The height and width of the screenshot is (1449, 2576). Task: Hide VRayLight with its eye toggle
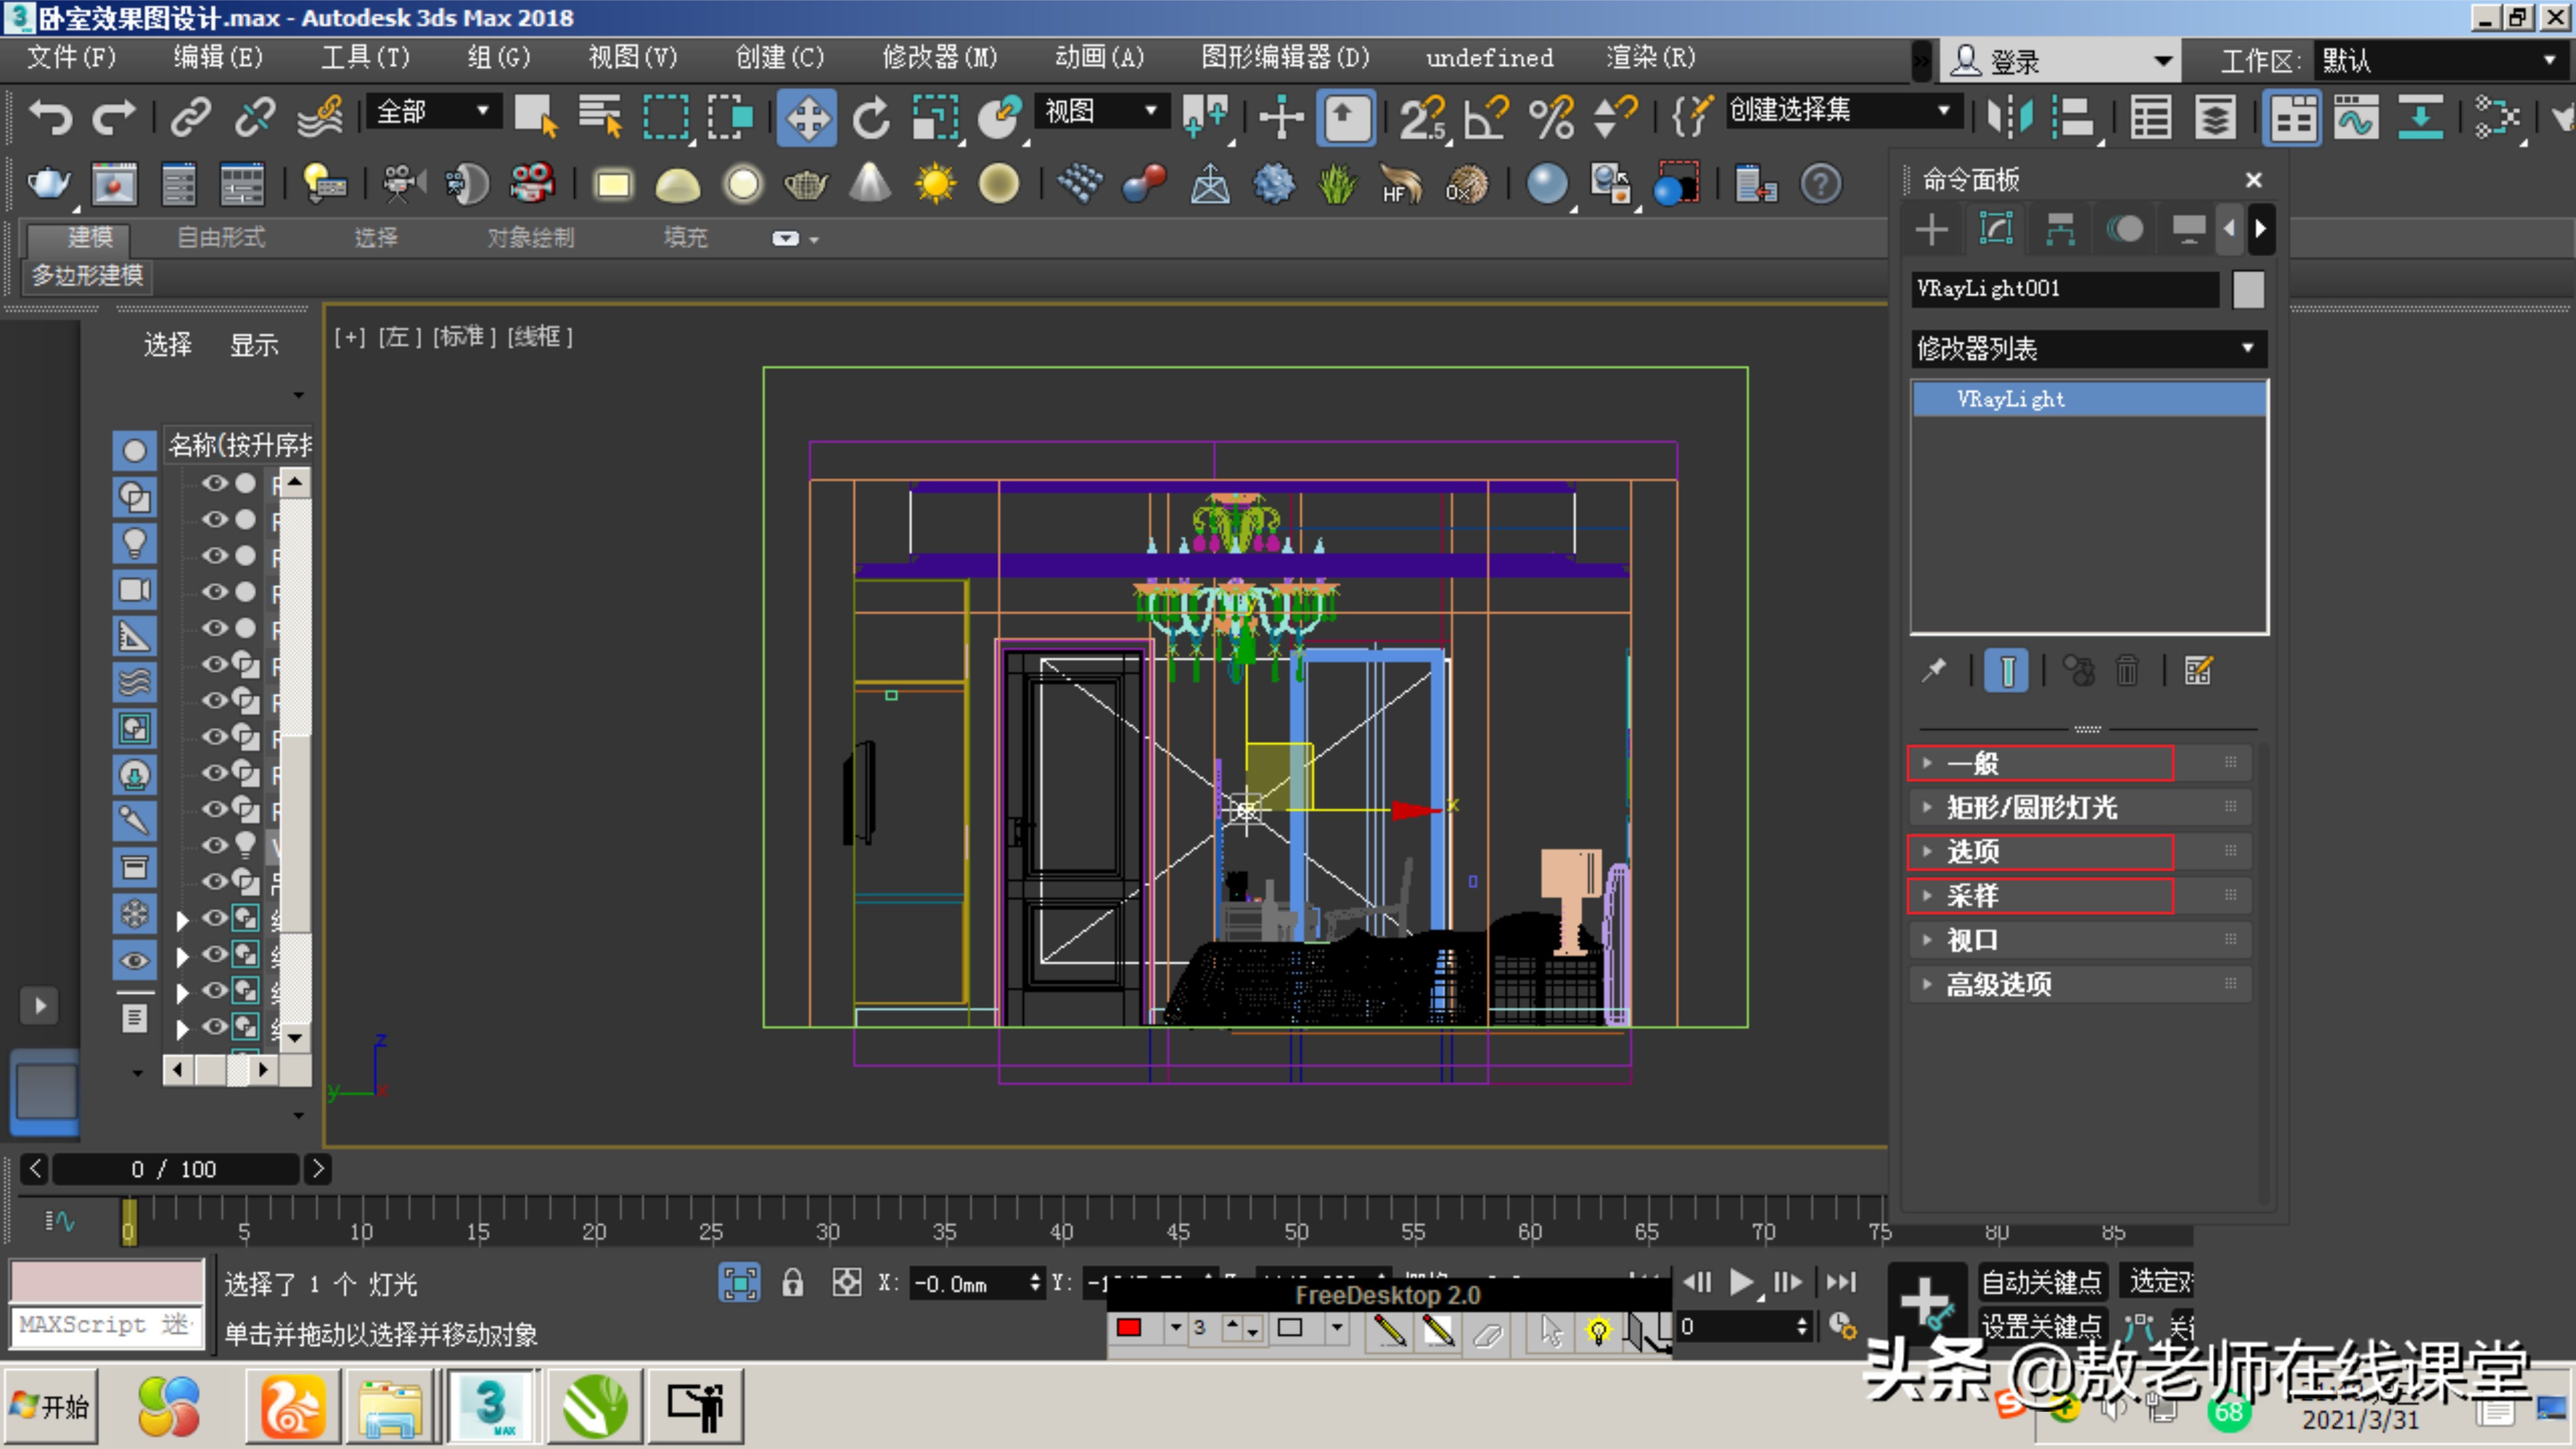point(215,845)
